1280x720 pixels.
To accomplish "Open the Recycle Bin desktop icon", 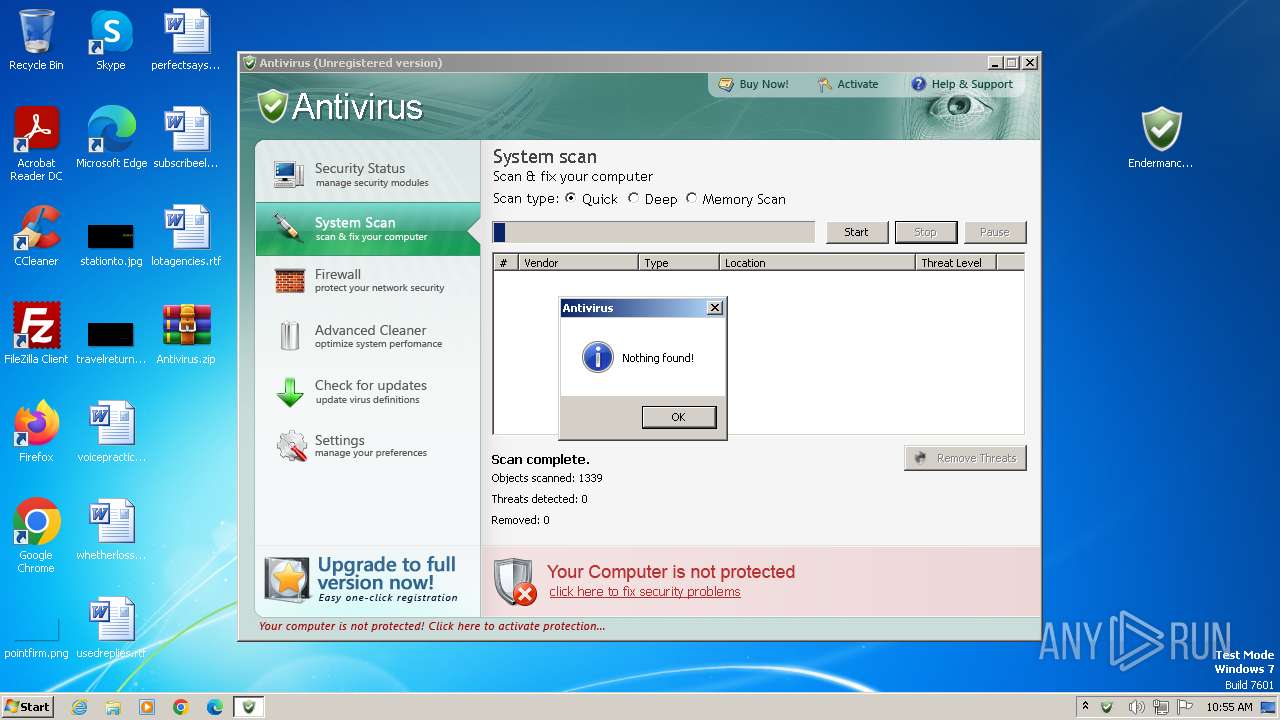I will pyautogui.click(x=36, y=40).
